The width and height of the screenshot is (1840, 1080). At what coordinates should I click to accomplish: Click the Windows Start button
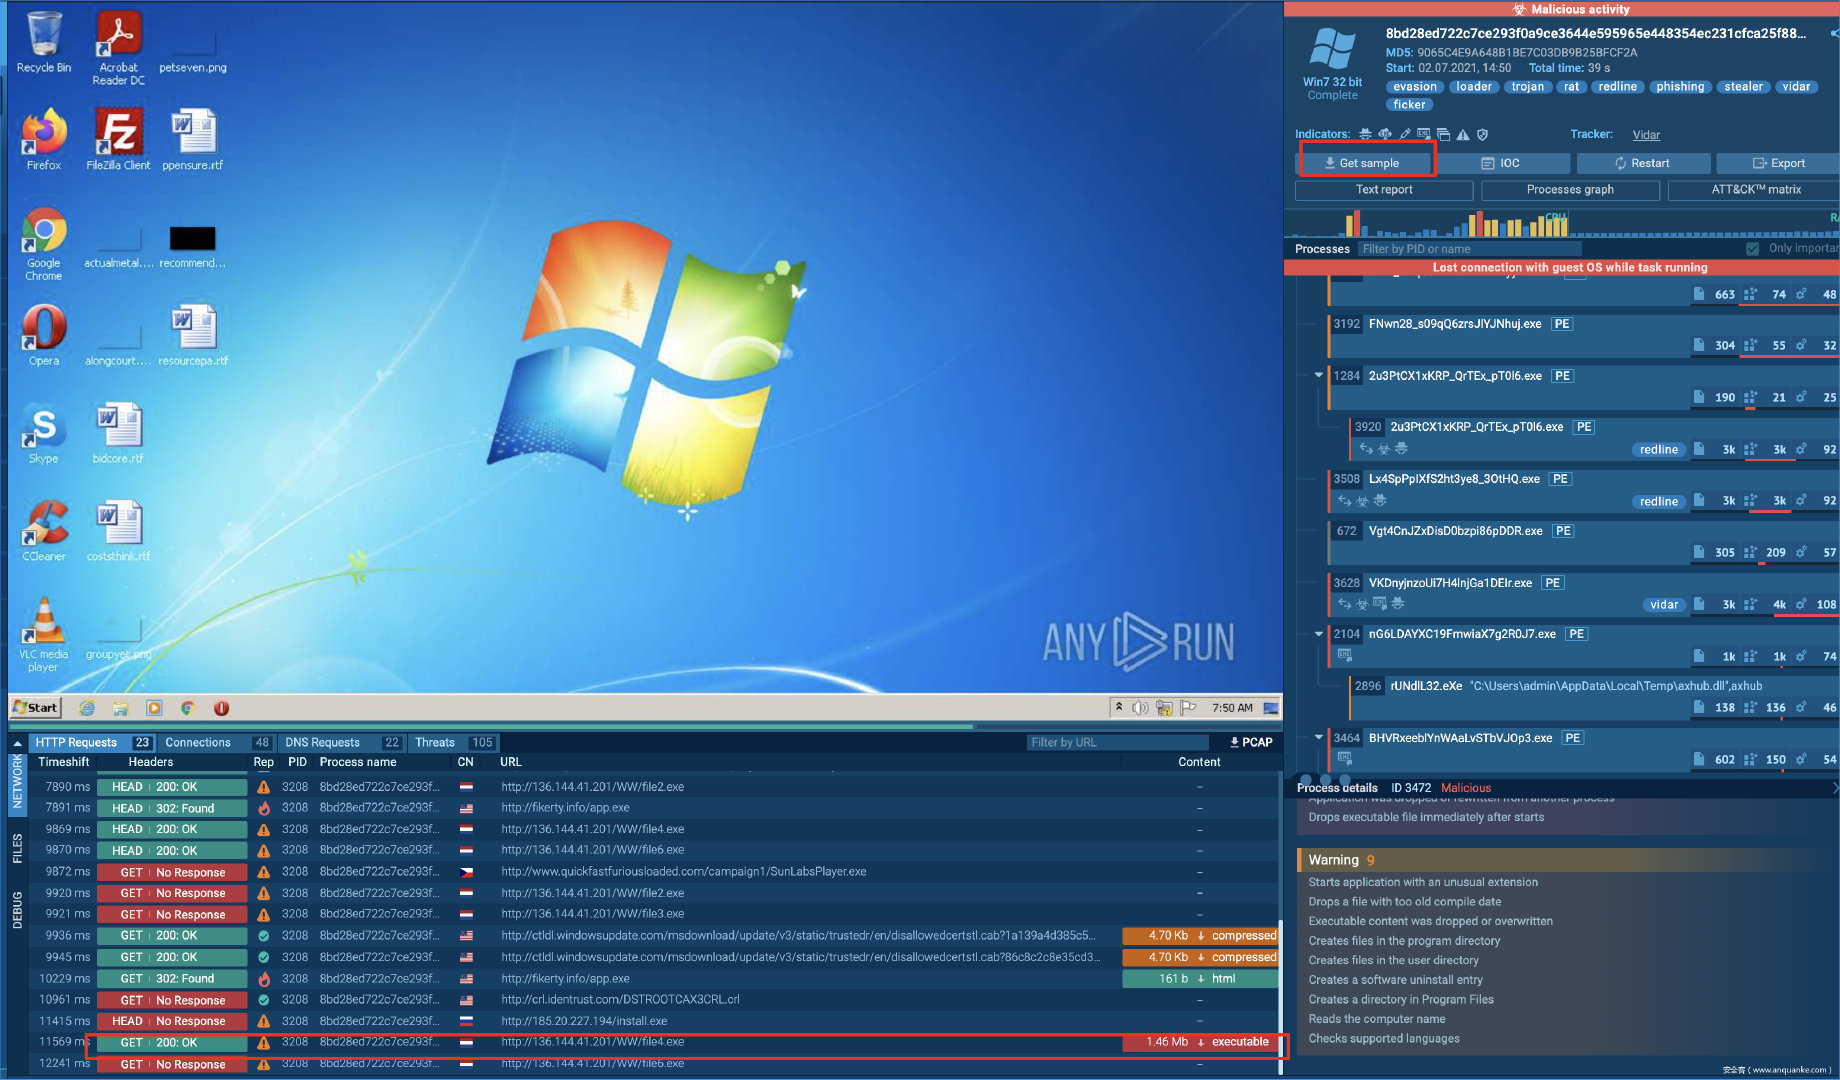pos(36,708)
